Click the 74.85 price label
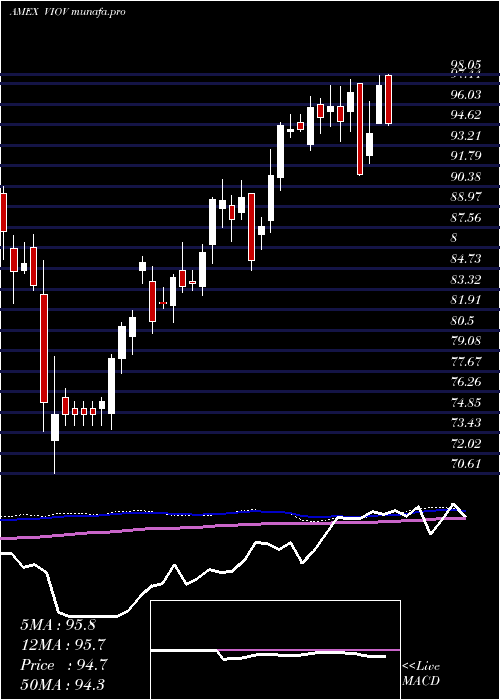 (466, 403)
